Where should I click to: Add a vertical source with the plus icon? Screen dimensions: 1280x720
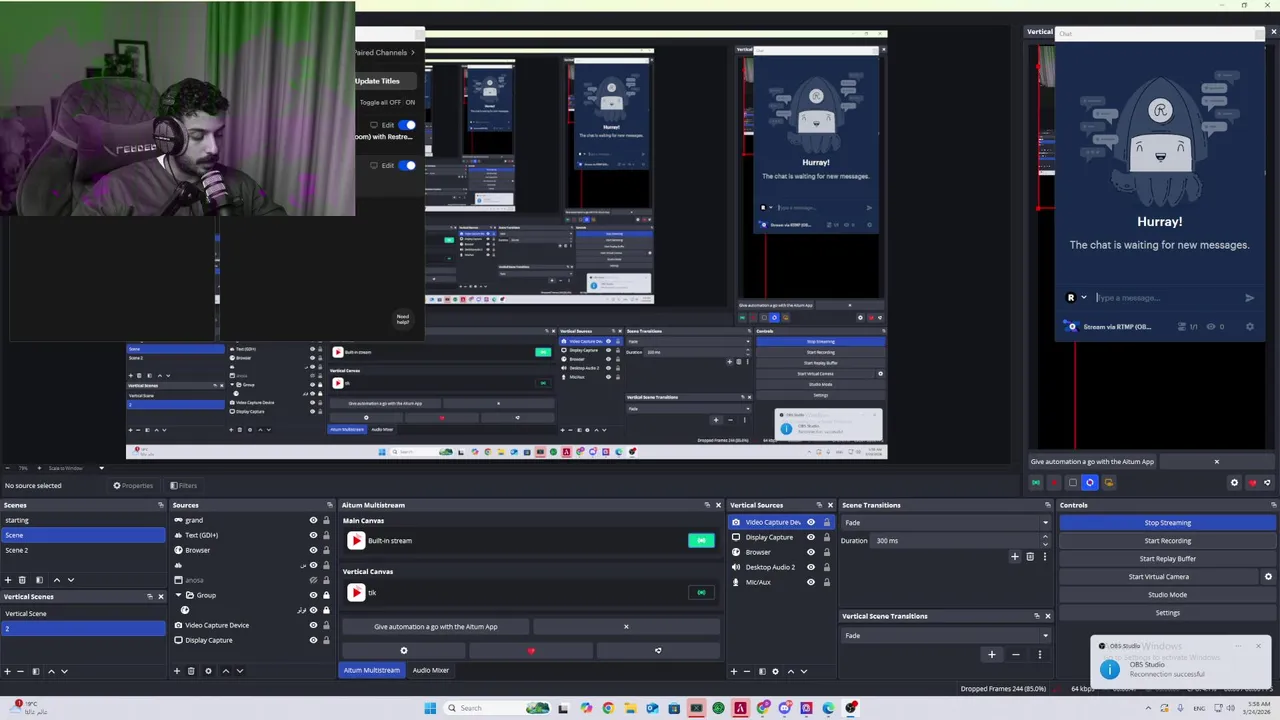(733, 671)
